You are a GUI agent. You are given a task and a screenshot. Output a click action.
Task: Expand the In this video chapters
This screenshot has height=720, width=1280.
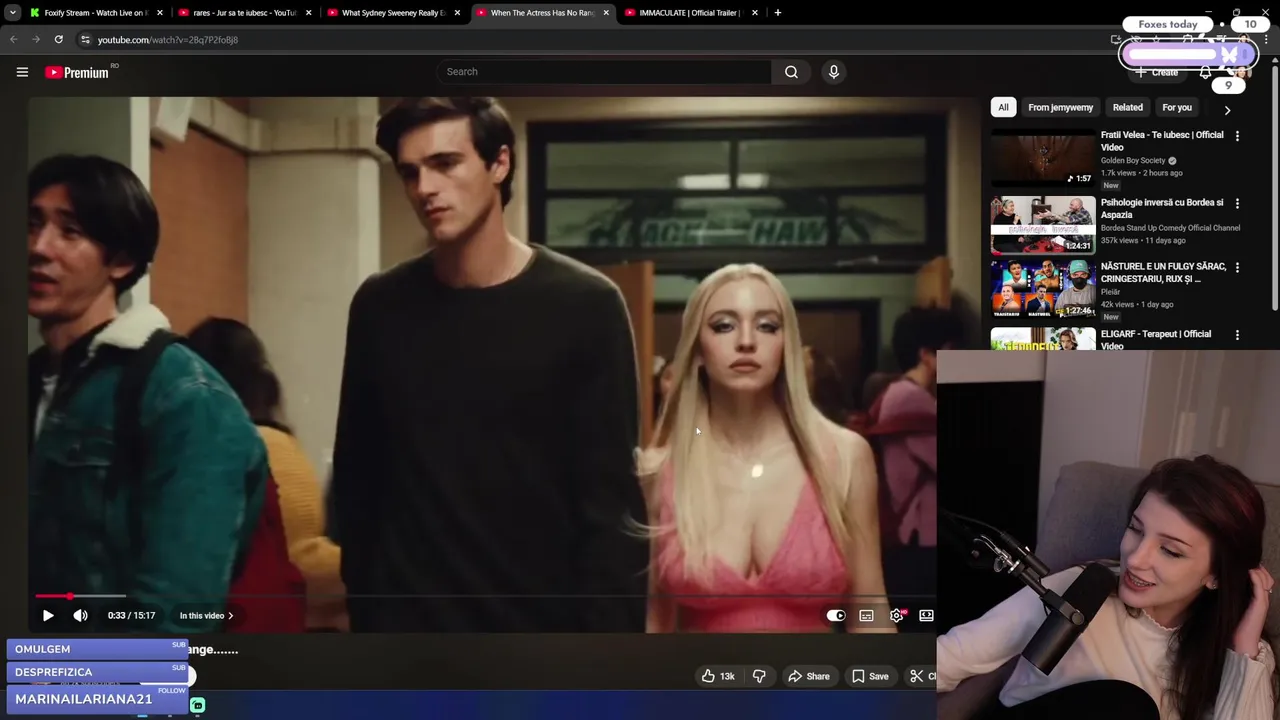[x=206, y=616]
